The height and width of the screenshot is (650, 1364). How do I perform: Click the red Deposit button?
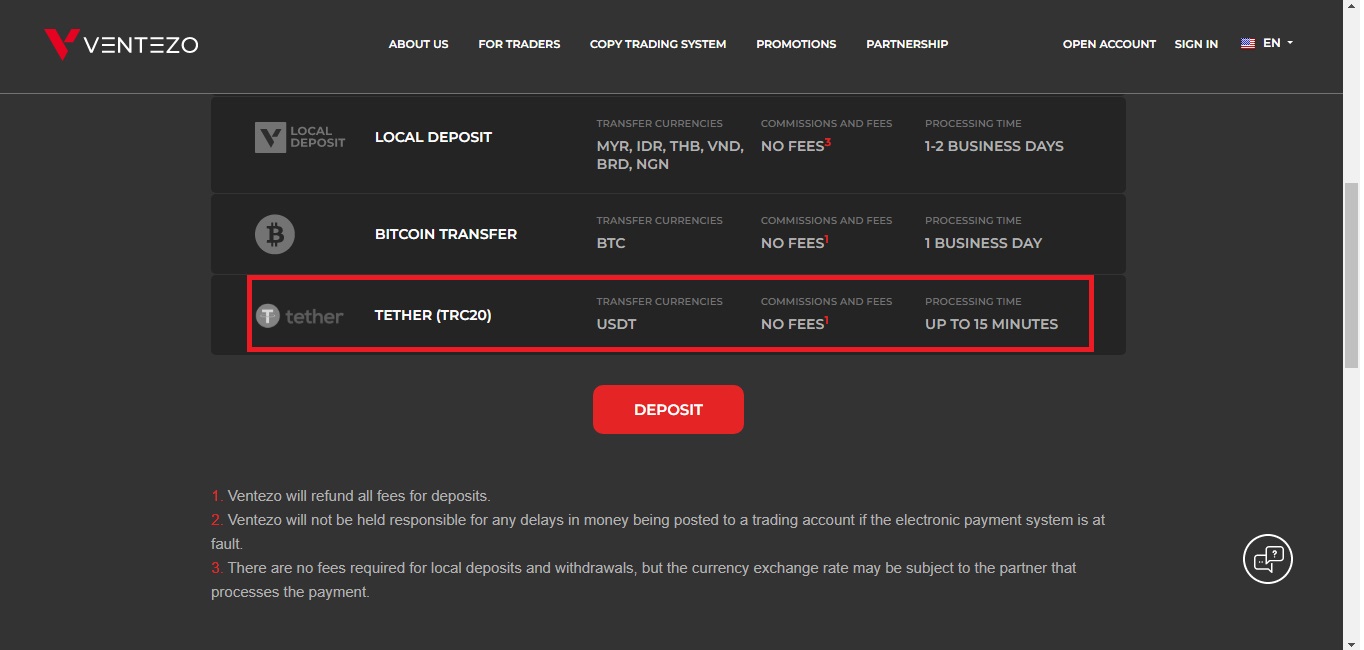668,409
